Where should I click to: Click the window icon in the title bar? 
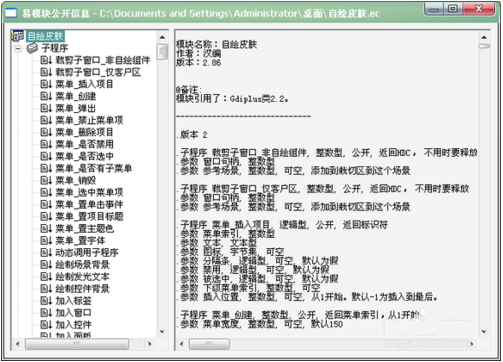(x=11, y=13)
